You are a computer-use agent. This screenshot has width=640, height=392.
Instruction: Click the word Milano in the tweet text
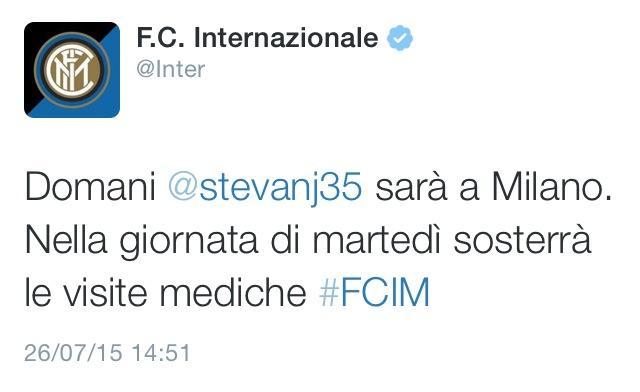pos(547,187)
